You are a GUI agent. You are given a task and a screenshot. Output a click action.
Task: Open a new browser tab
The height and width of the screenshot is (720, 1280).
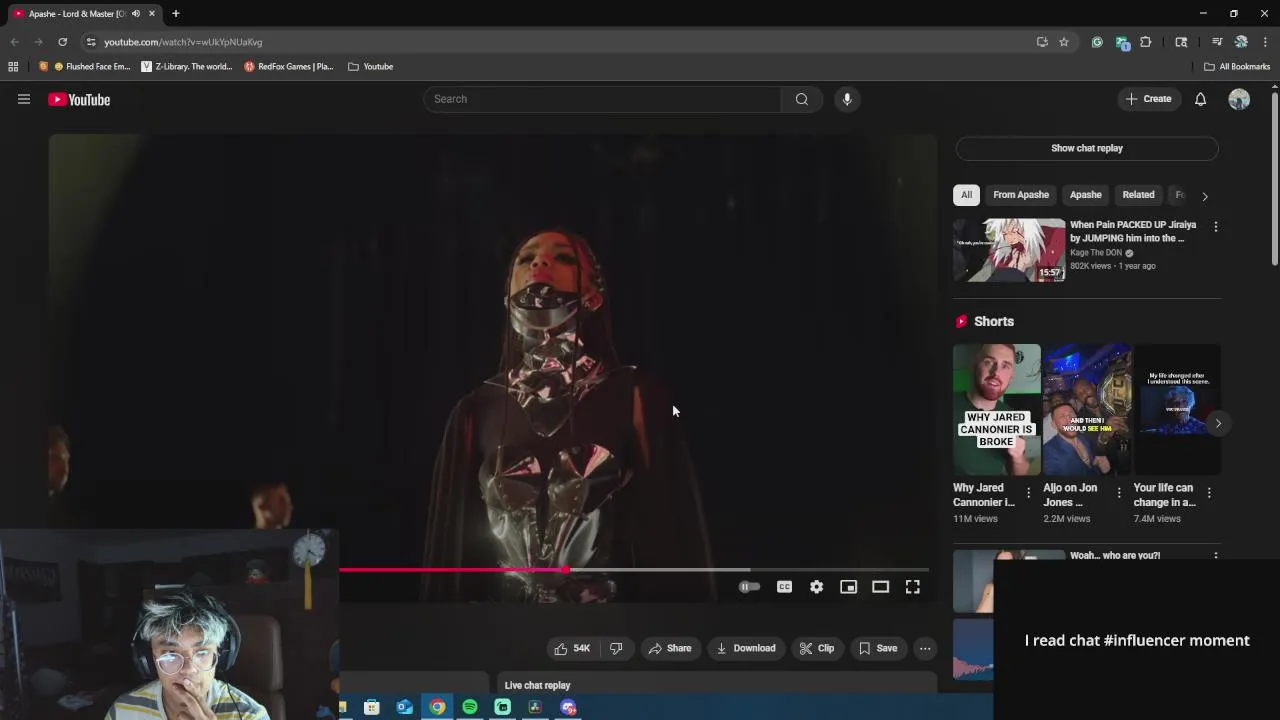point(175,13)
